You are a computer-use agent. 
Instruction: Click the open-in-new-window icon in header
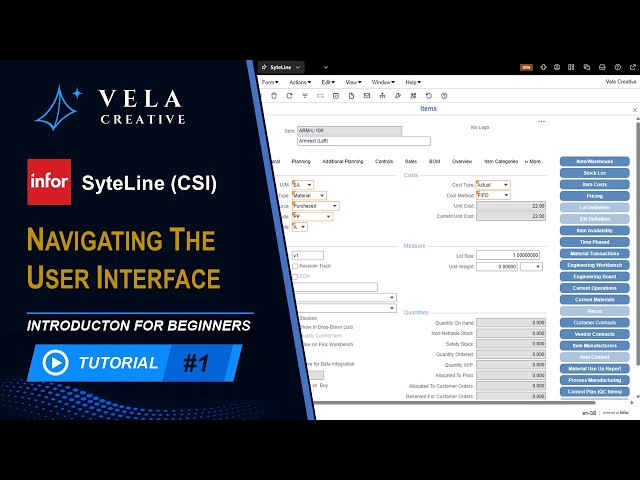[x=633, y=67]
